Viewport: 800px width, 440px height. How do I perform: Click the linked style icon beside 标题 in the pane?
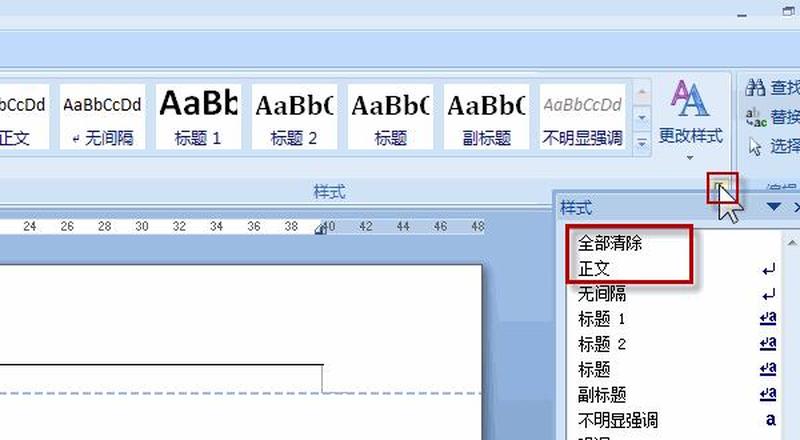point(768,368)
